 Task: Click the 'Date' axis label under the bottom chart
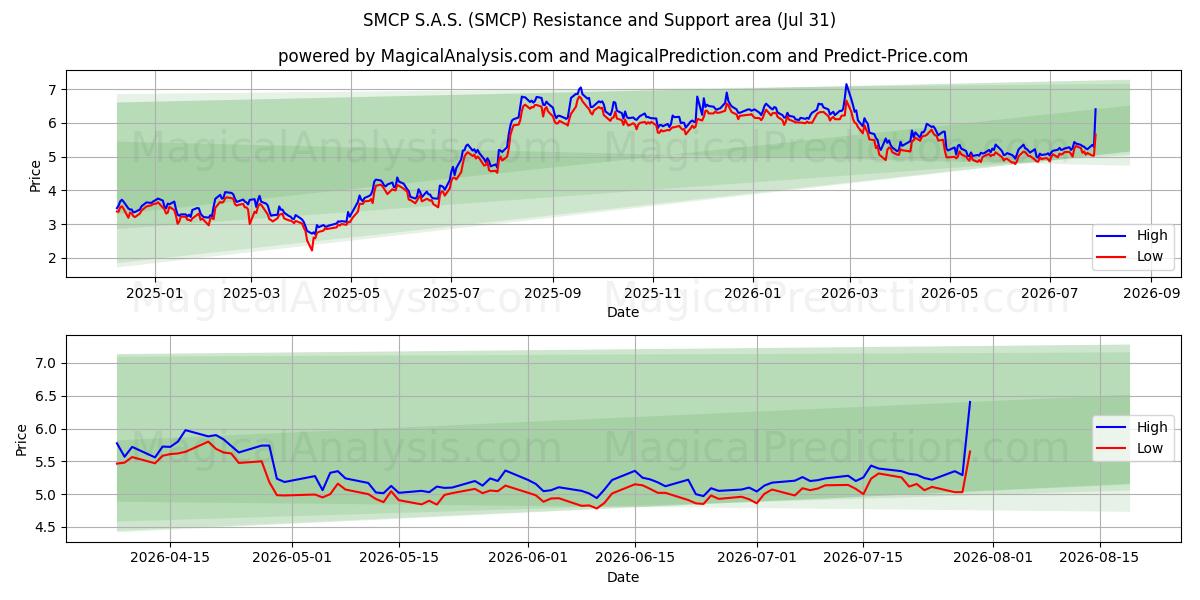pyautogui.click(x=623, y=577)
